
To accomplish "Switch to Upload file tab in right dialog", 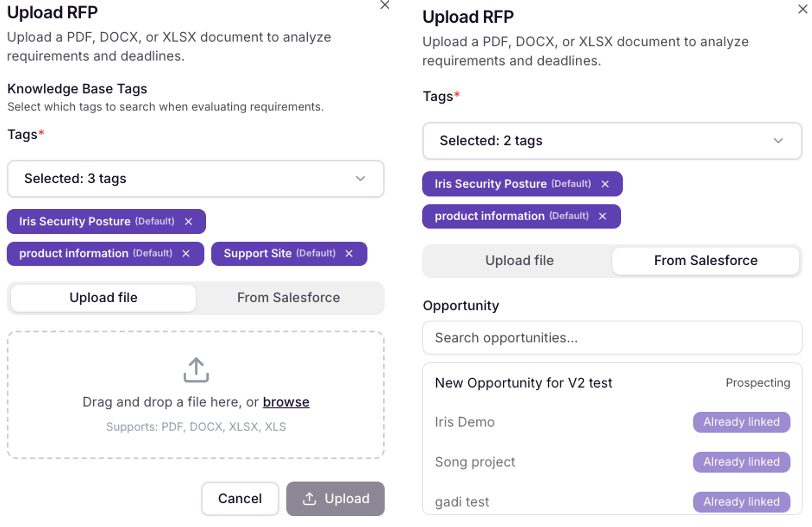I will click(x=519, y=260).
